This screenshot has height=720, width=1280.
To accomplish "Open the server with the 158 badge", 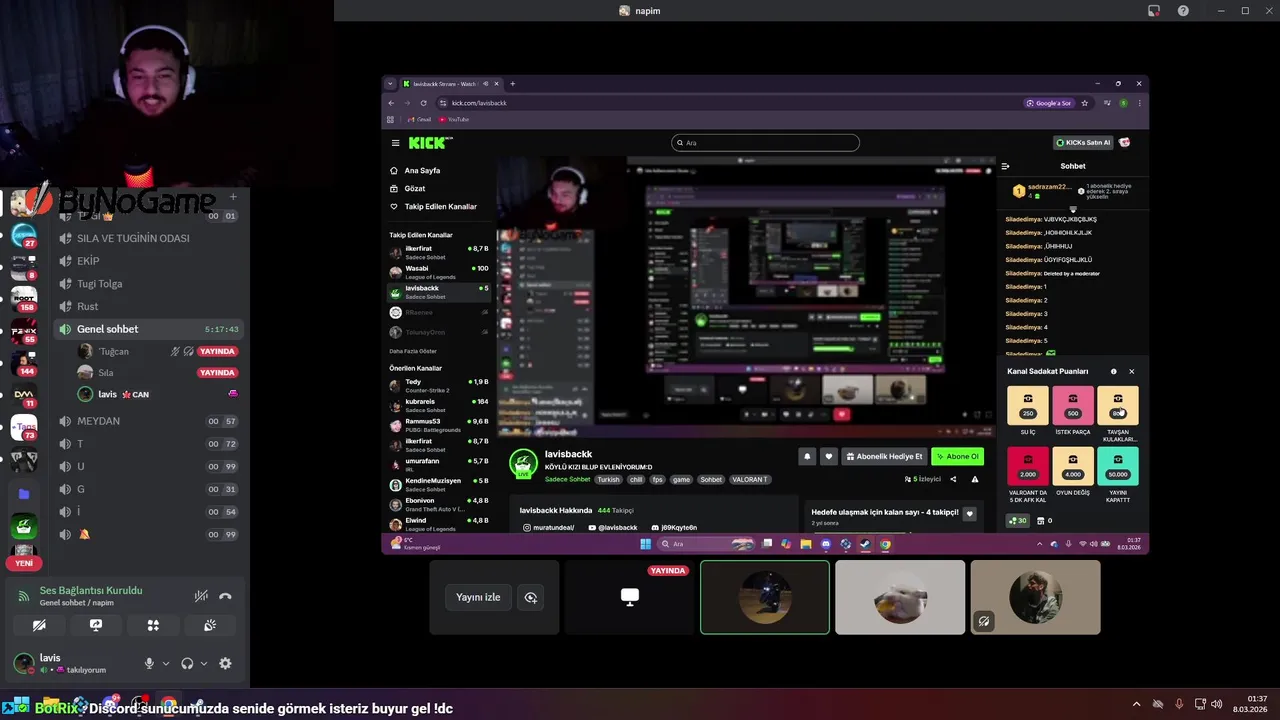I will pos(24,299).
